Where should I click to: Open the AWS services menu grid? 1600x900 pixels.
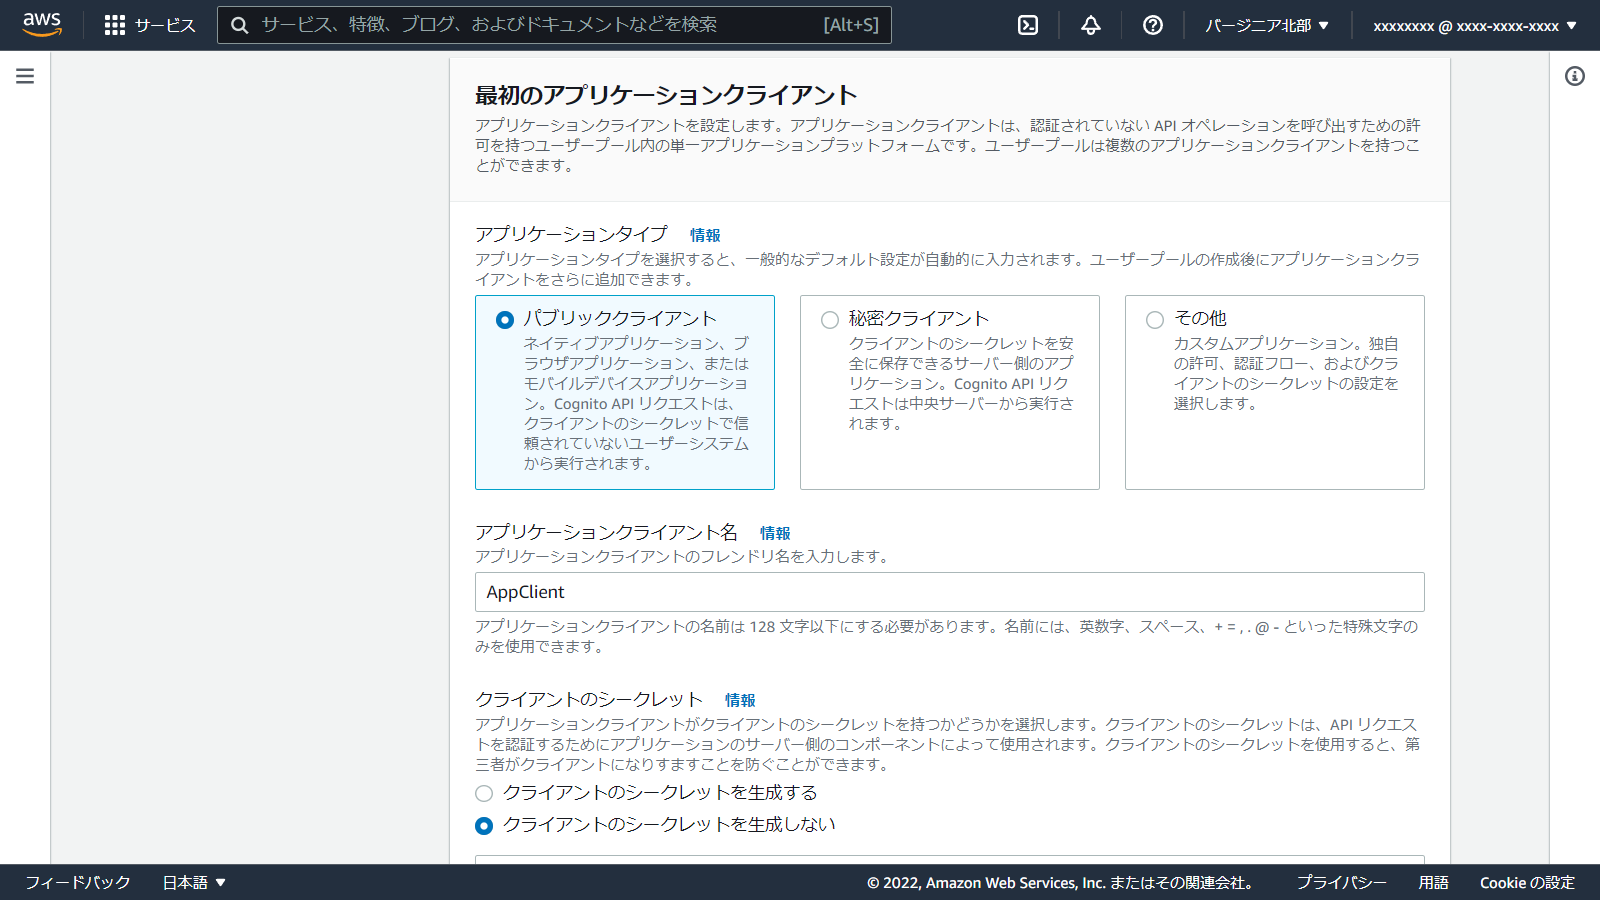pos(115,25)
